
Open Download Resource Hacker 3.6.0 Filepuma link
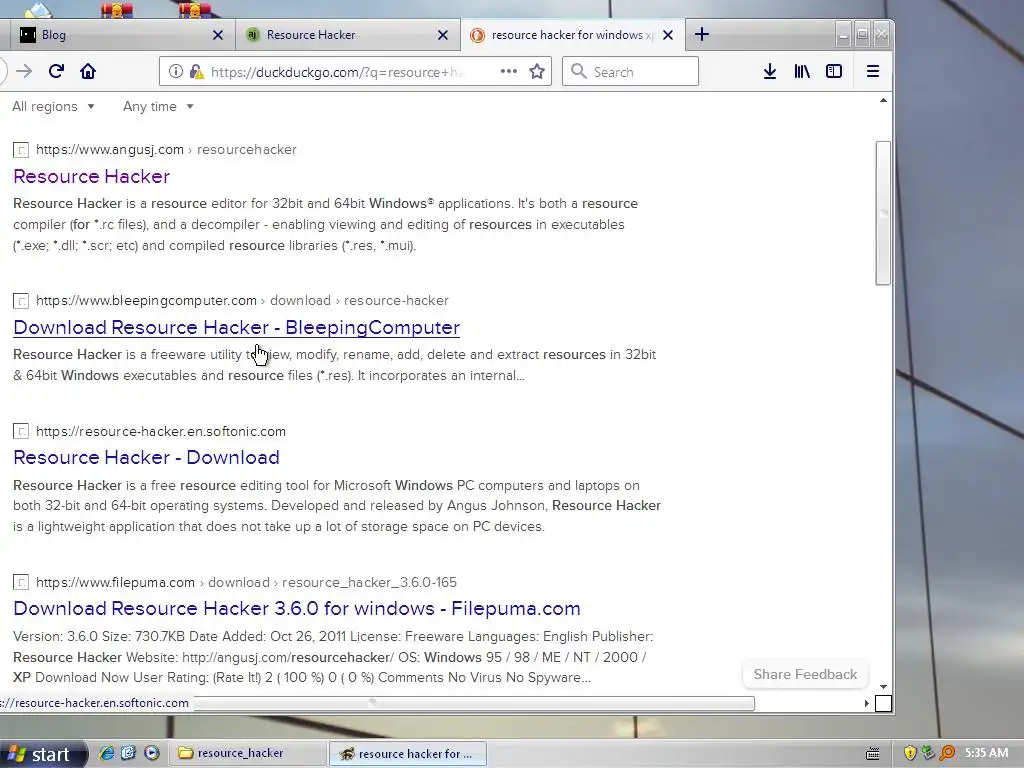[x=296, y=608]
